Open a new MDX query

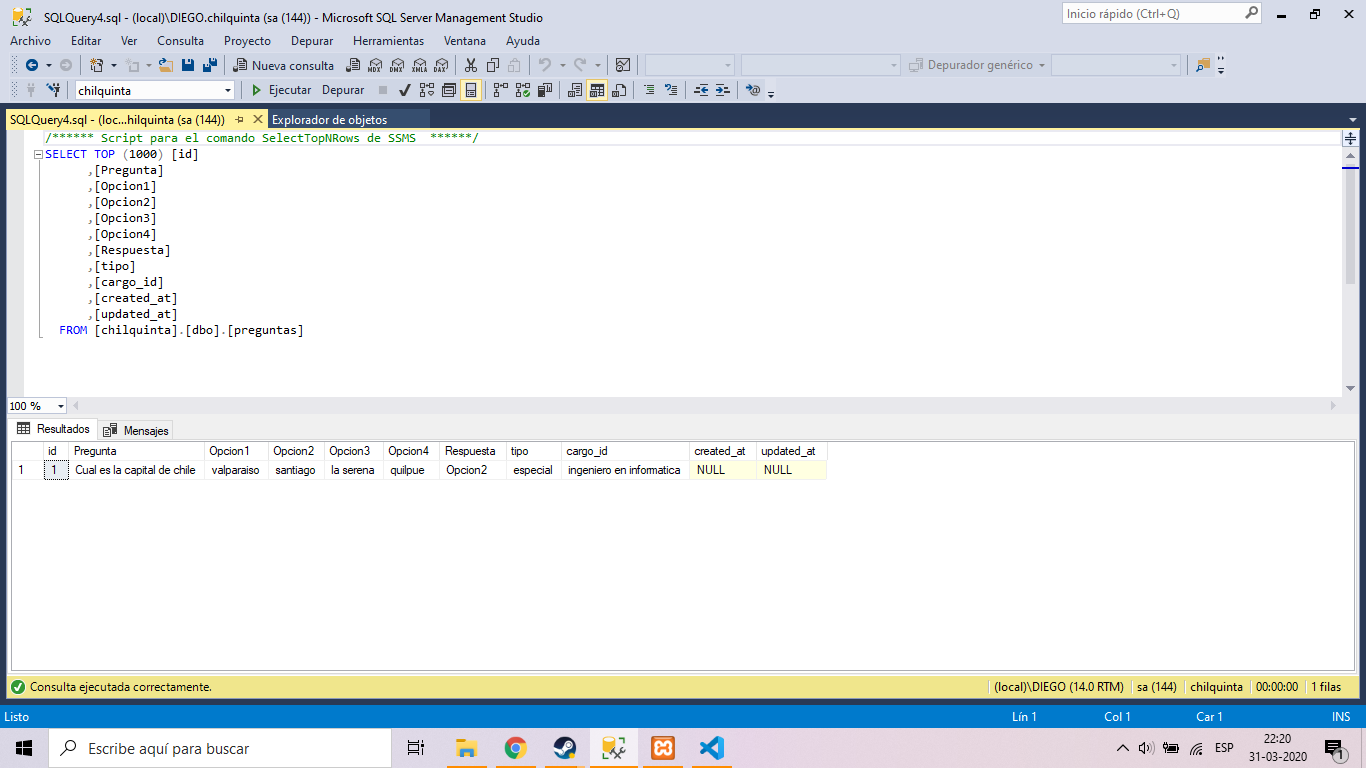click(374, 65)
